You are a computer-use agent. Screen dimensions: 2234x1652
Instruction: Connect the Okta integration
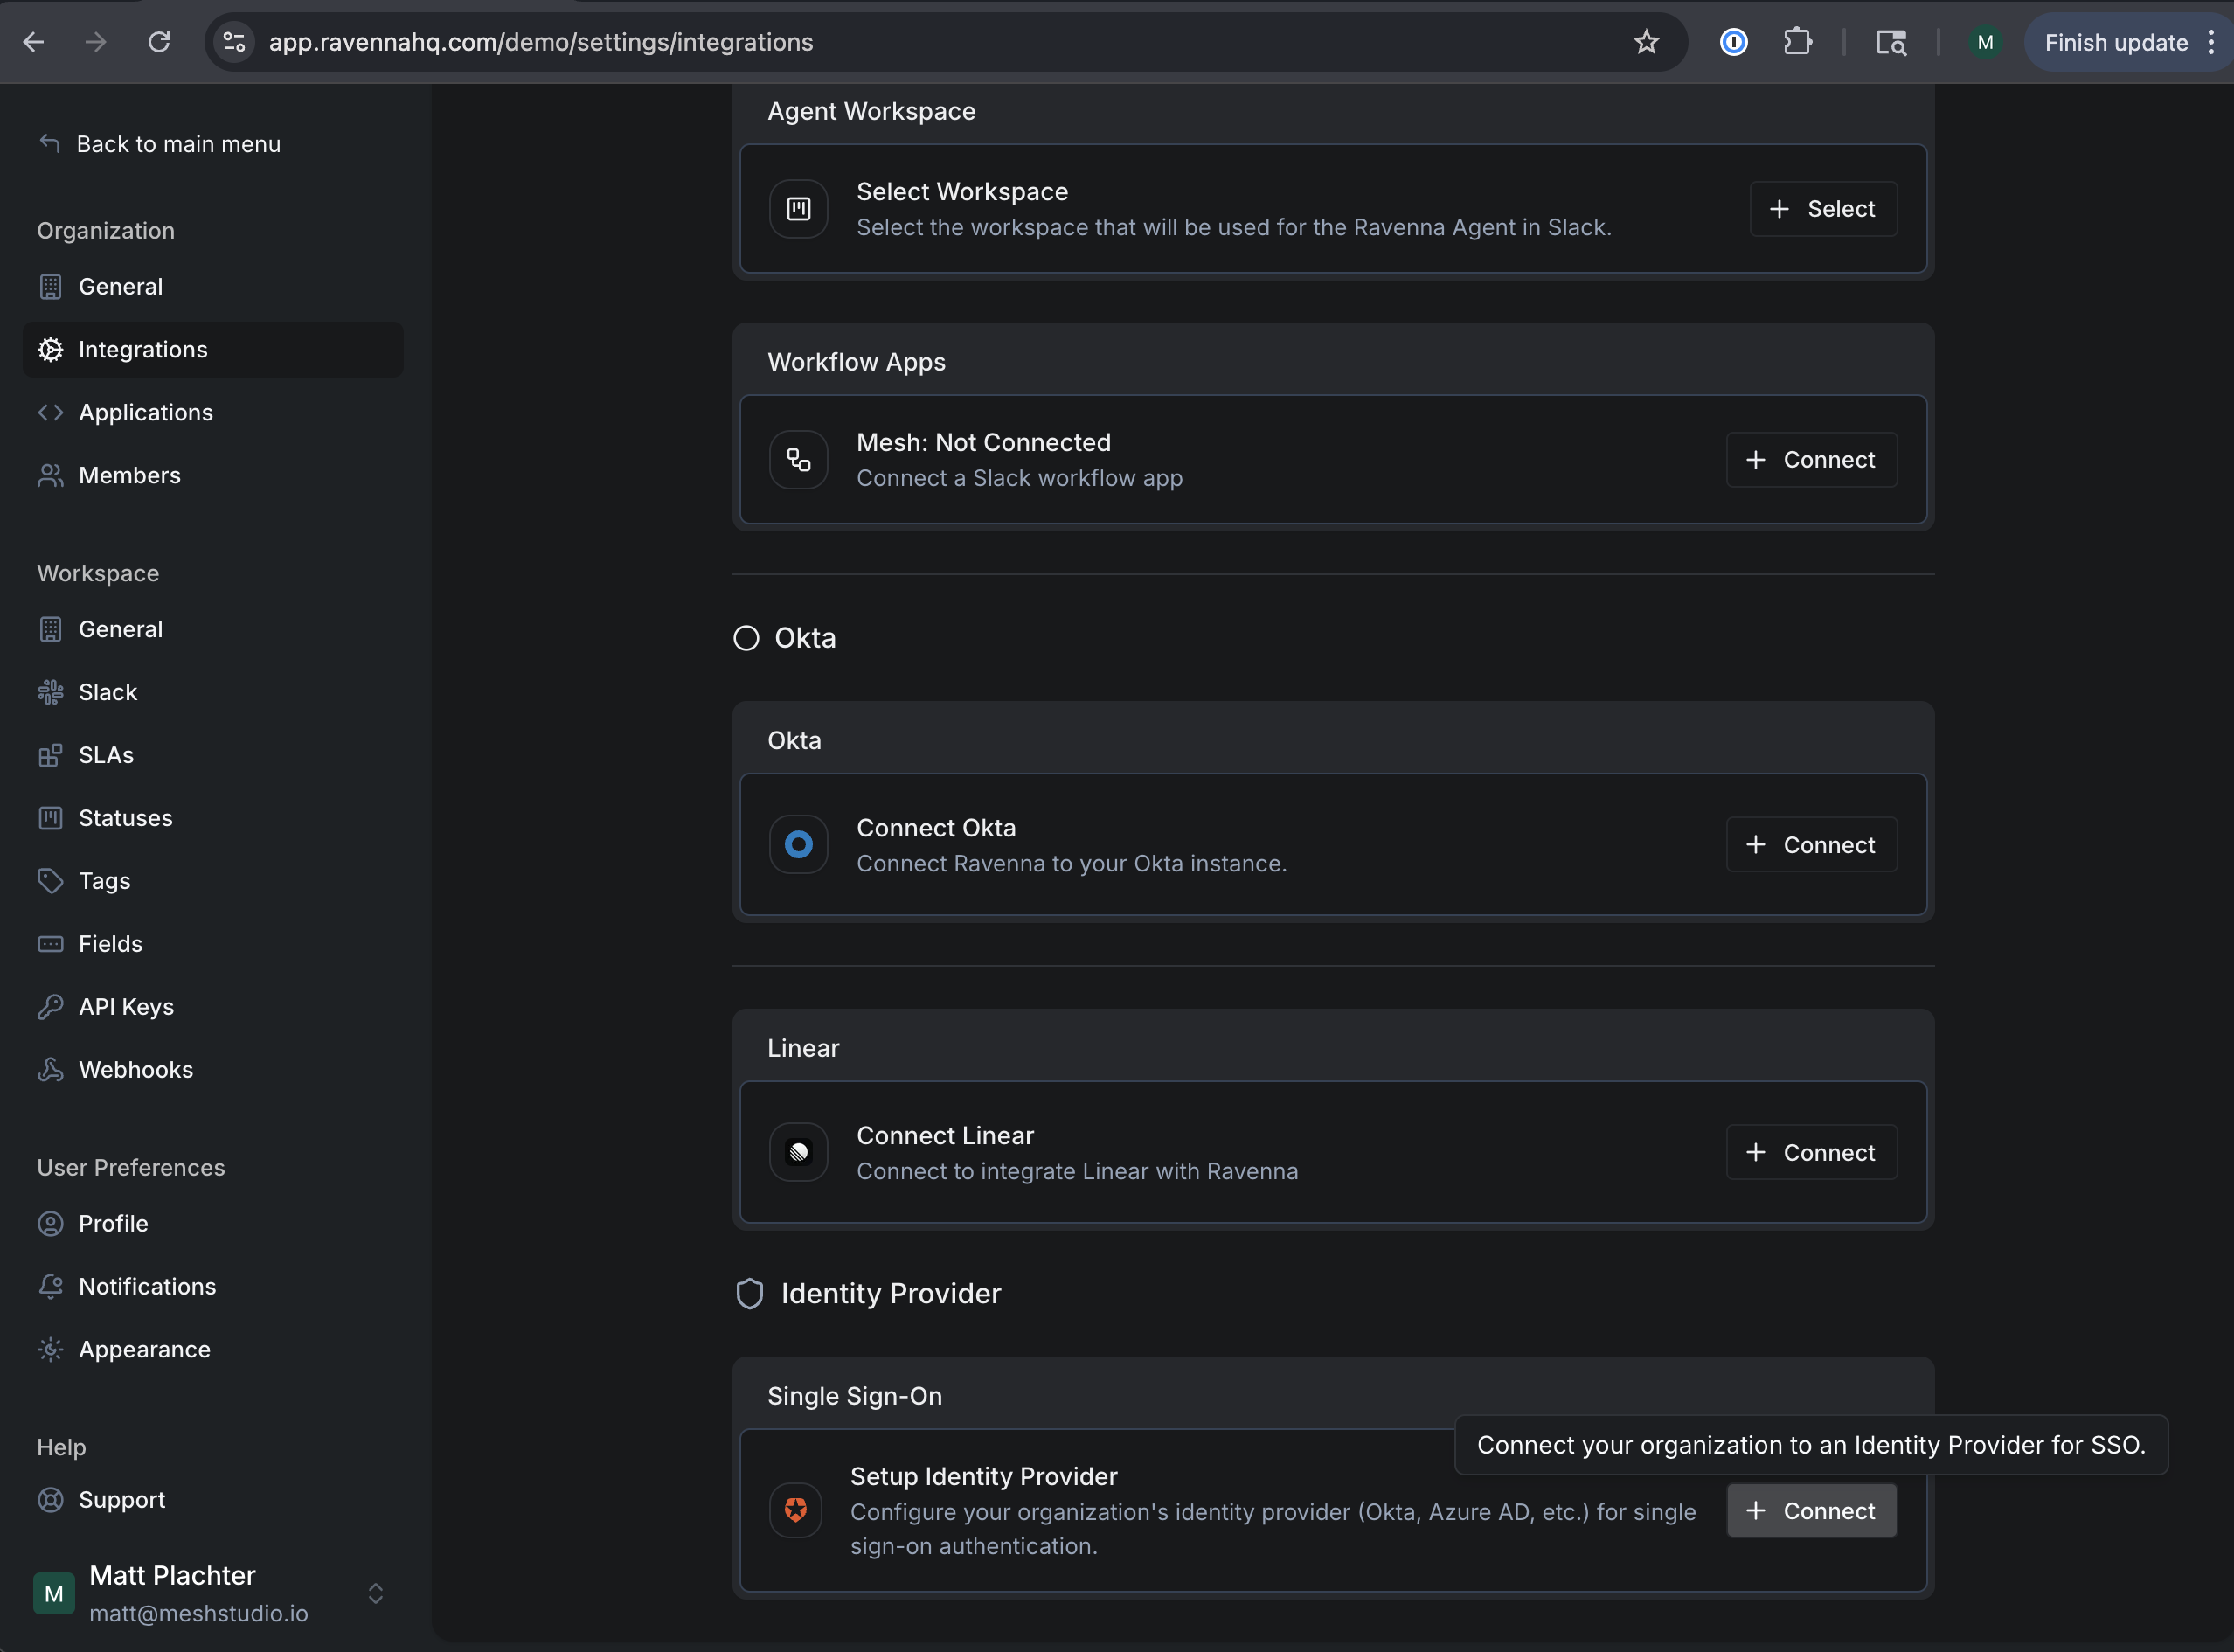(x=1811, y=845)
